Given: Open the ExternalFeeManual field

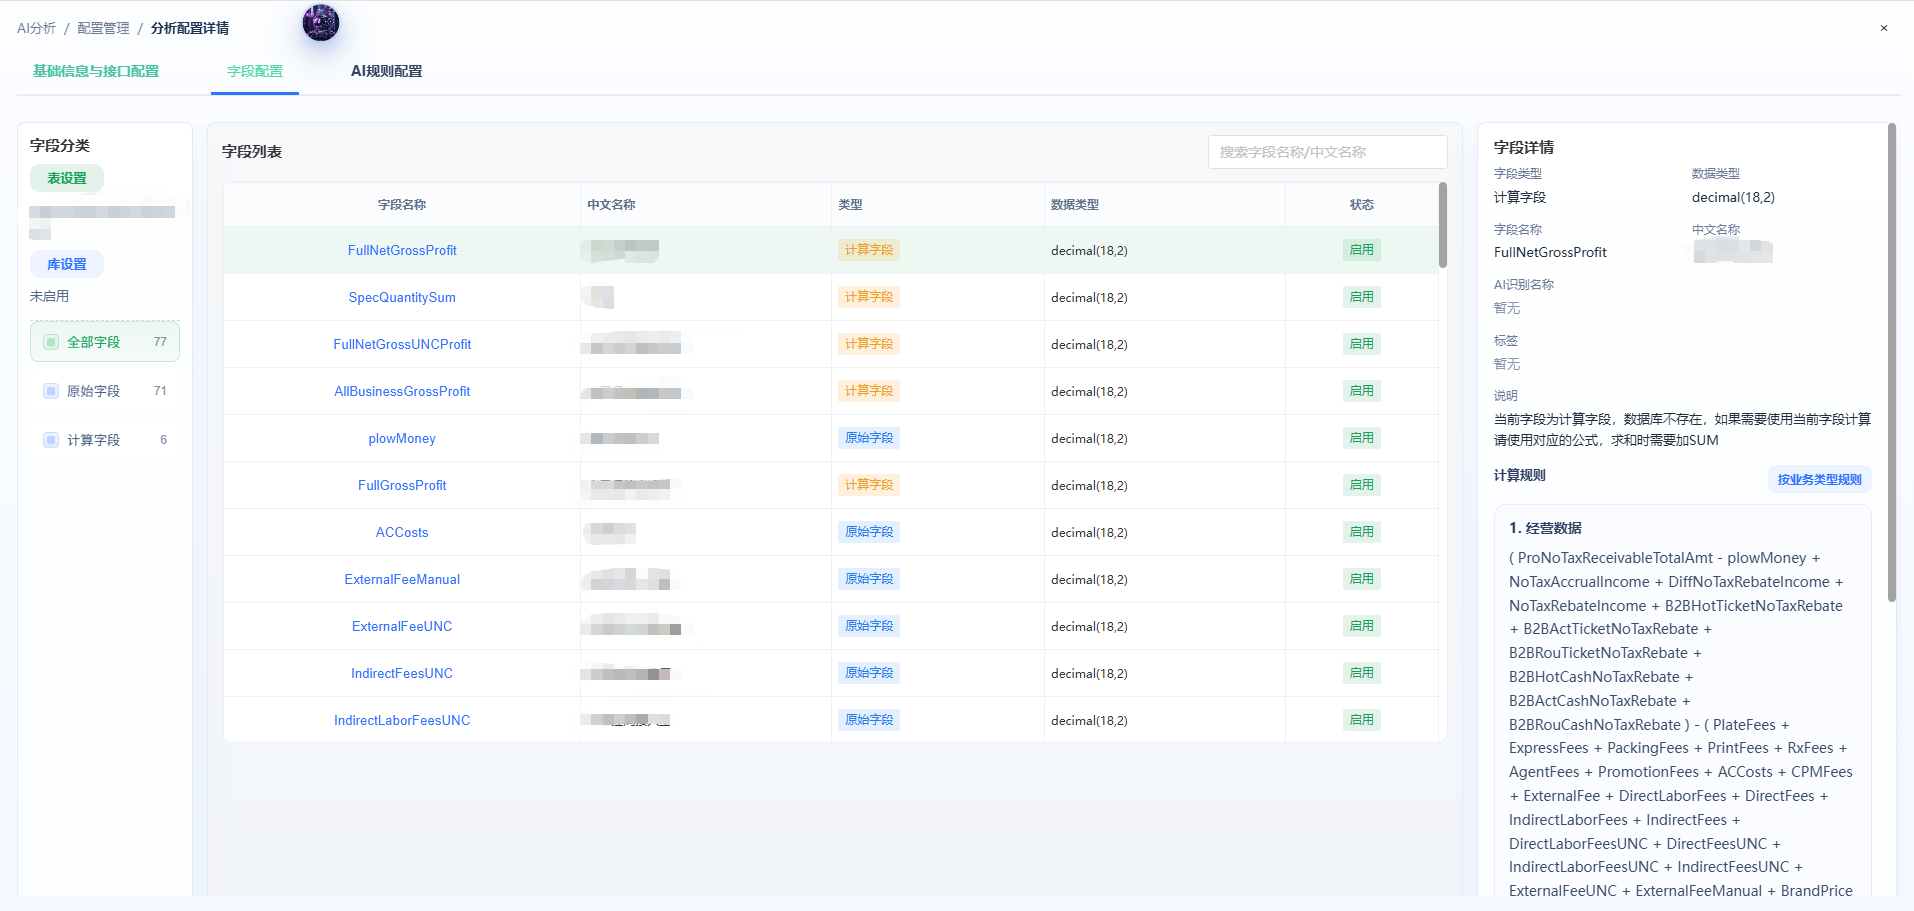Looking at the screenshot, I should coord(402,579).
